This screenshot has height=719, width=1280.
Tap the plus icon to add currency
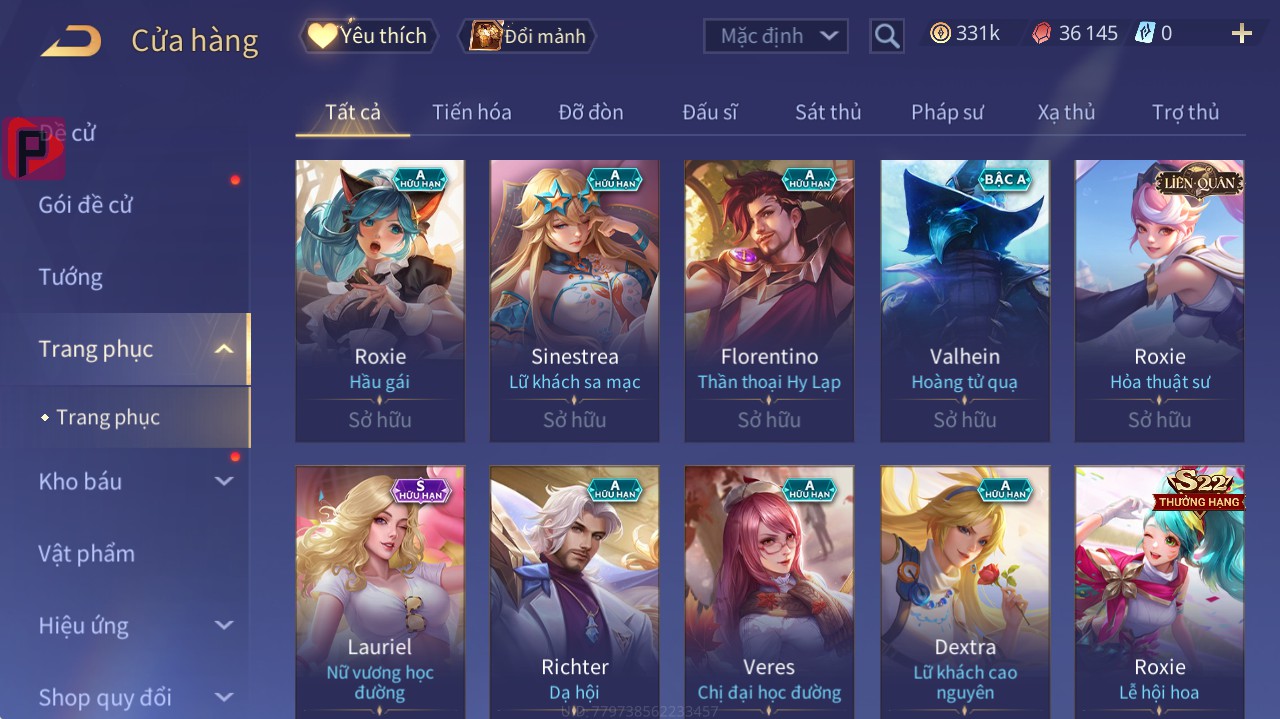click(1242, 34)
